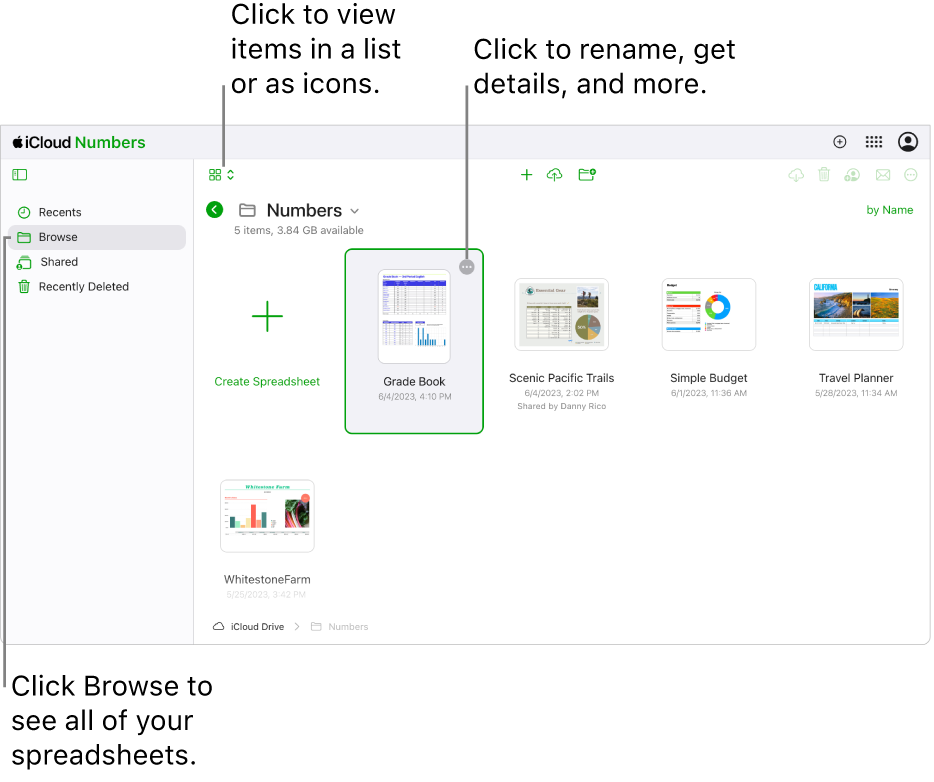Open toolbar More options ellipsis
The height and width of the screenshot is (782, 934).
click(910, 175)
